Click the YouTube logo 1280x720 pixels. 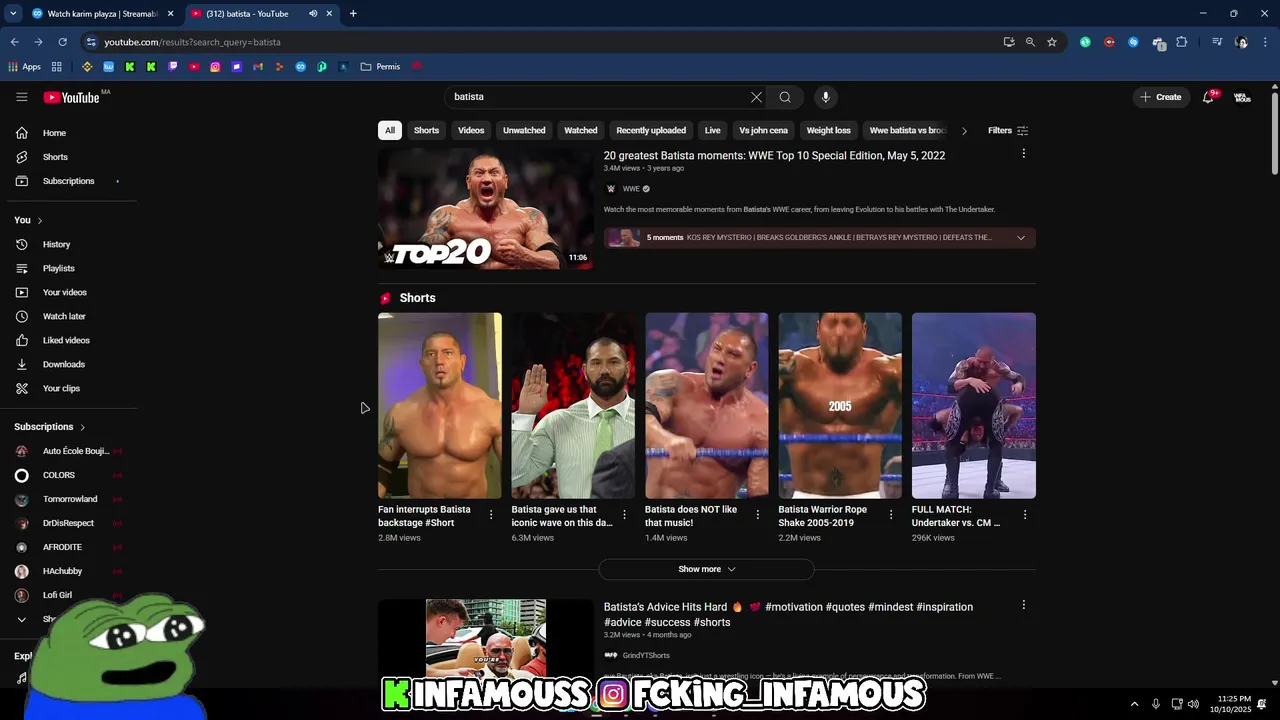71,97
